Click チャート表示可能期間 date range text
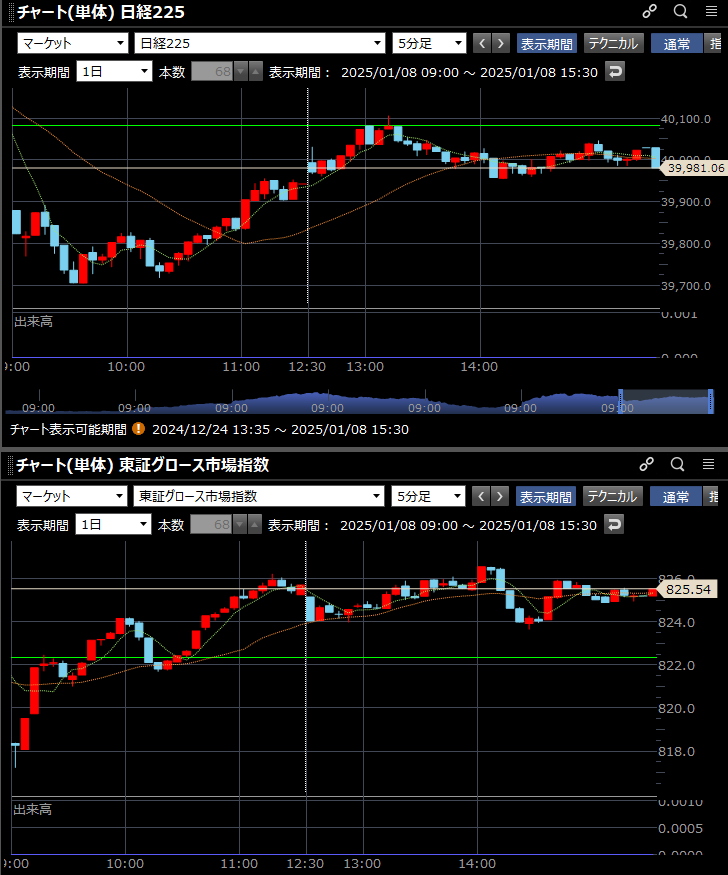 (281, 429)
